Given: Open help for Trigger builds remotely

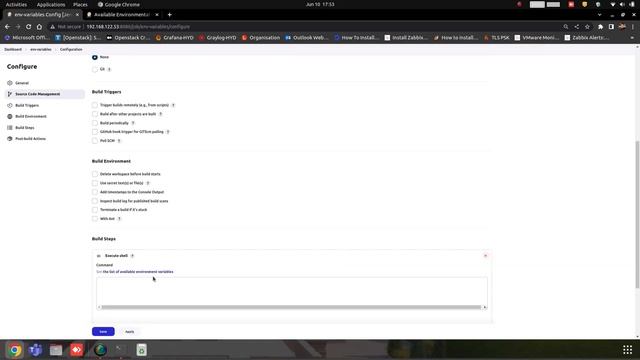Looking at the screenshot, I should 173,105.
